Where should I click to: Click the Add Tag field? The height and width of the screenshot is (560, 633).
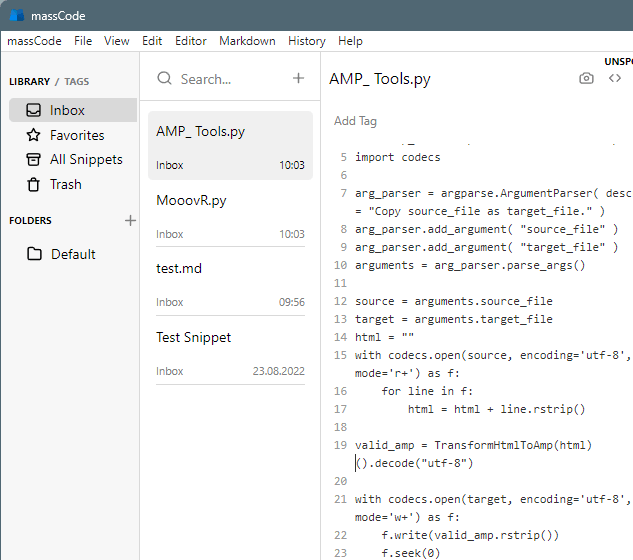[355, 121]
